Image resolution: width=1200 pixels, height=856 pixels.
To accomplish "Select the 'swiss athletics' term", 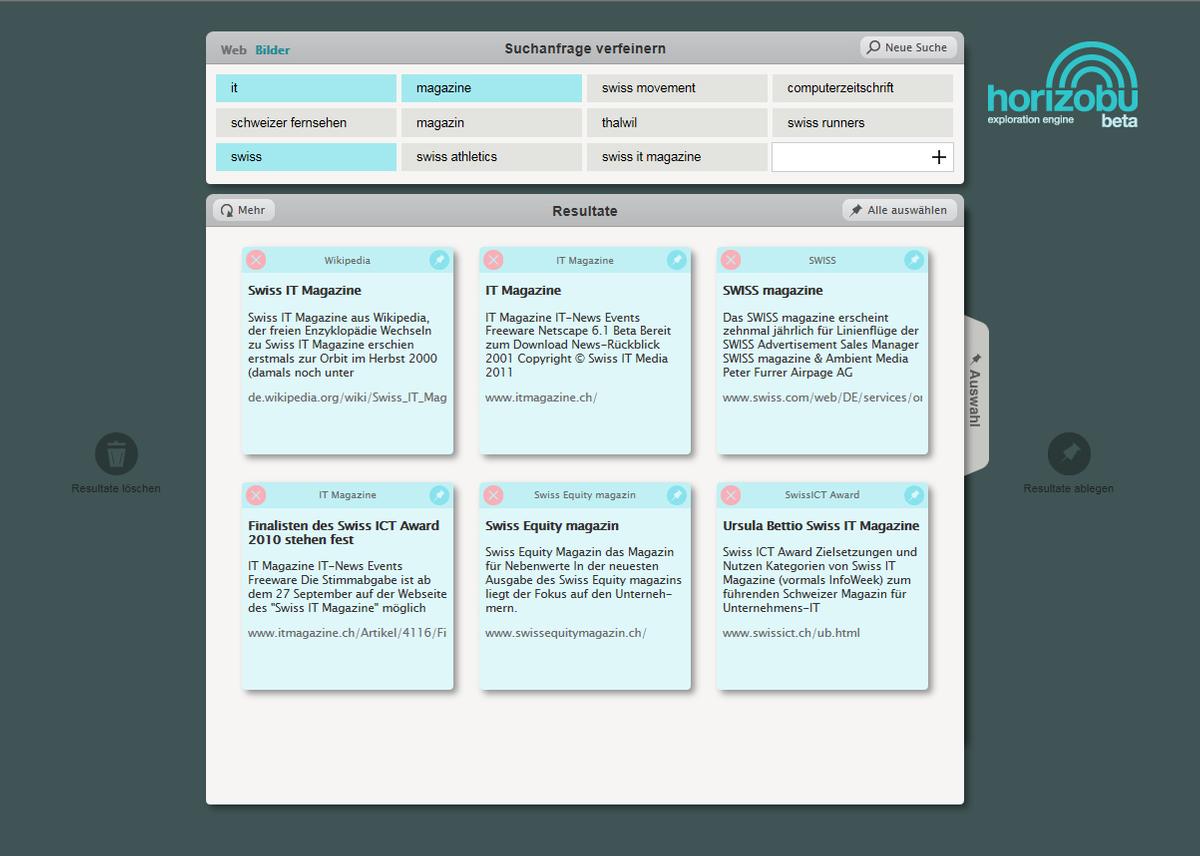I will click(x=491, y=157).
